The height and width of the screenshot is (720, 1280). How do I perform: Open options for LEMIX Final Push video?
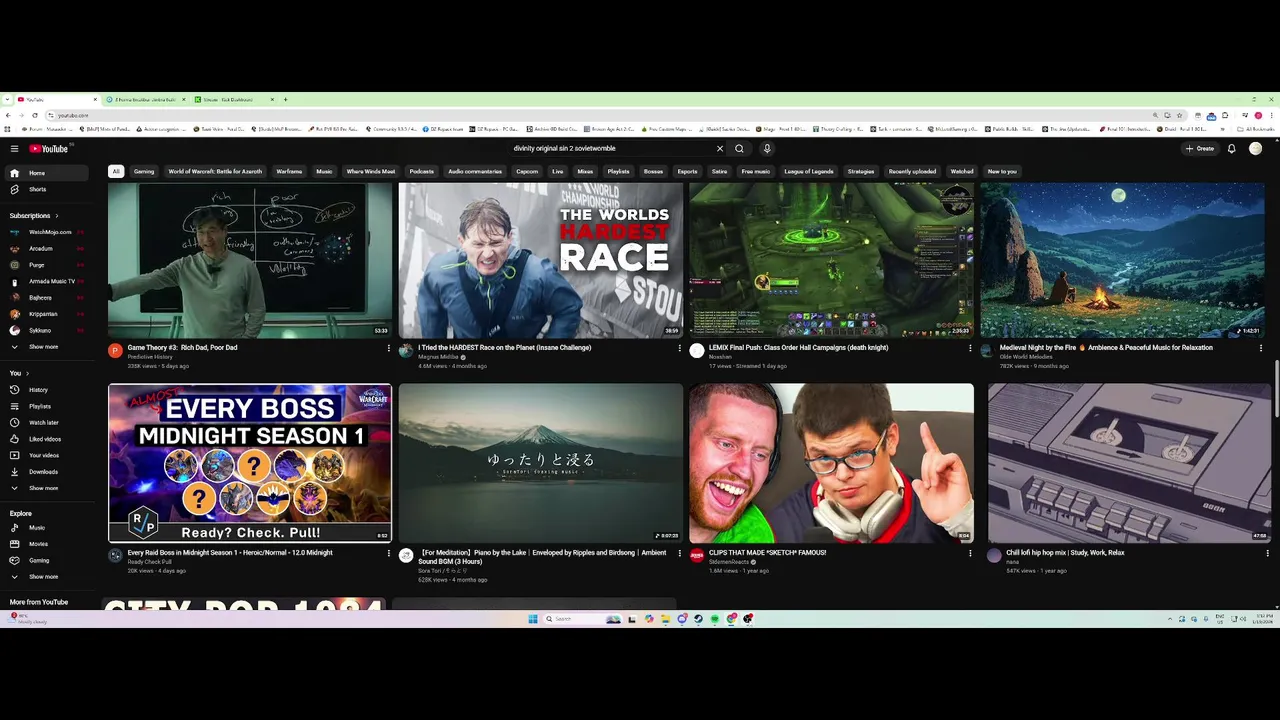969,348
